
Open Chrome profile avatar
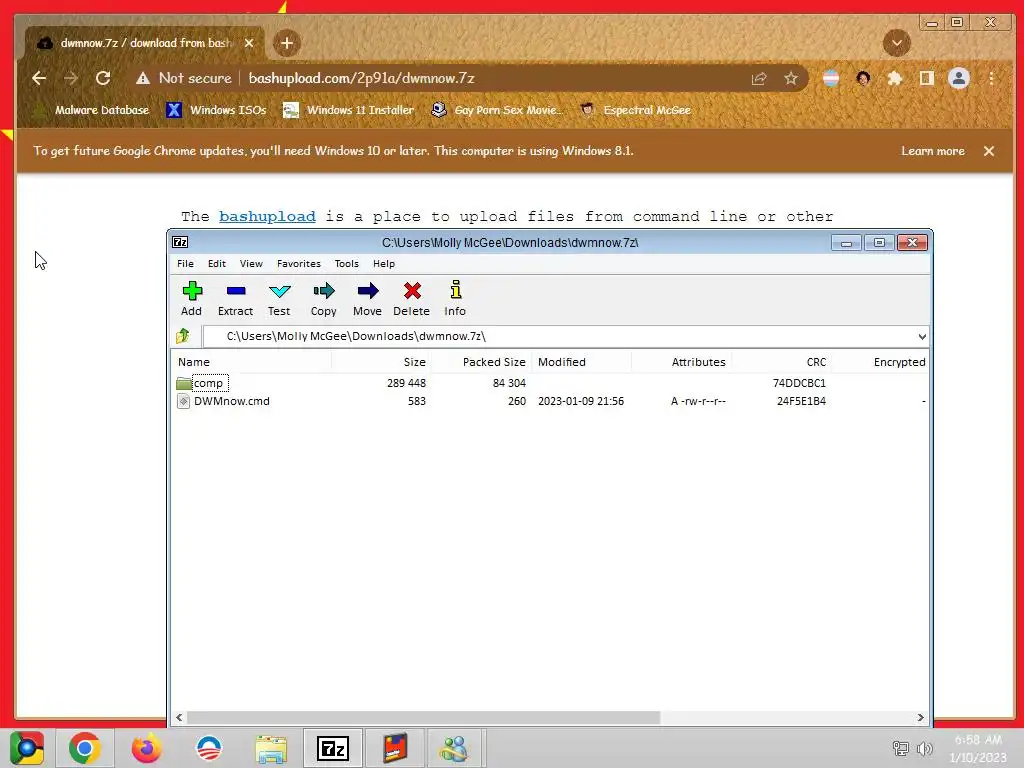pos(959,78)
